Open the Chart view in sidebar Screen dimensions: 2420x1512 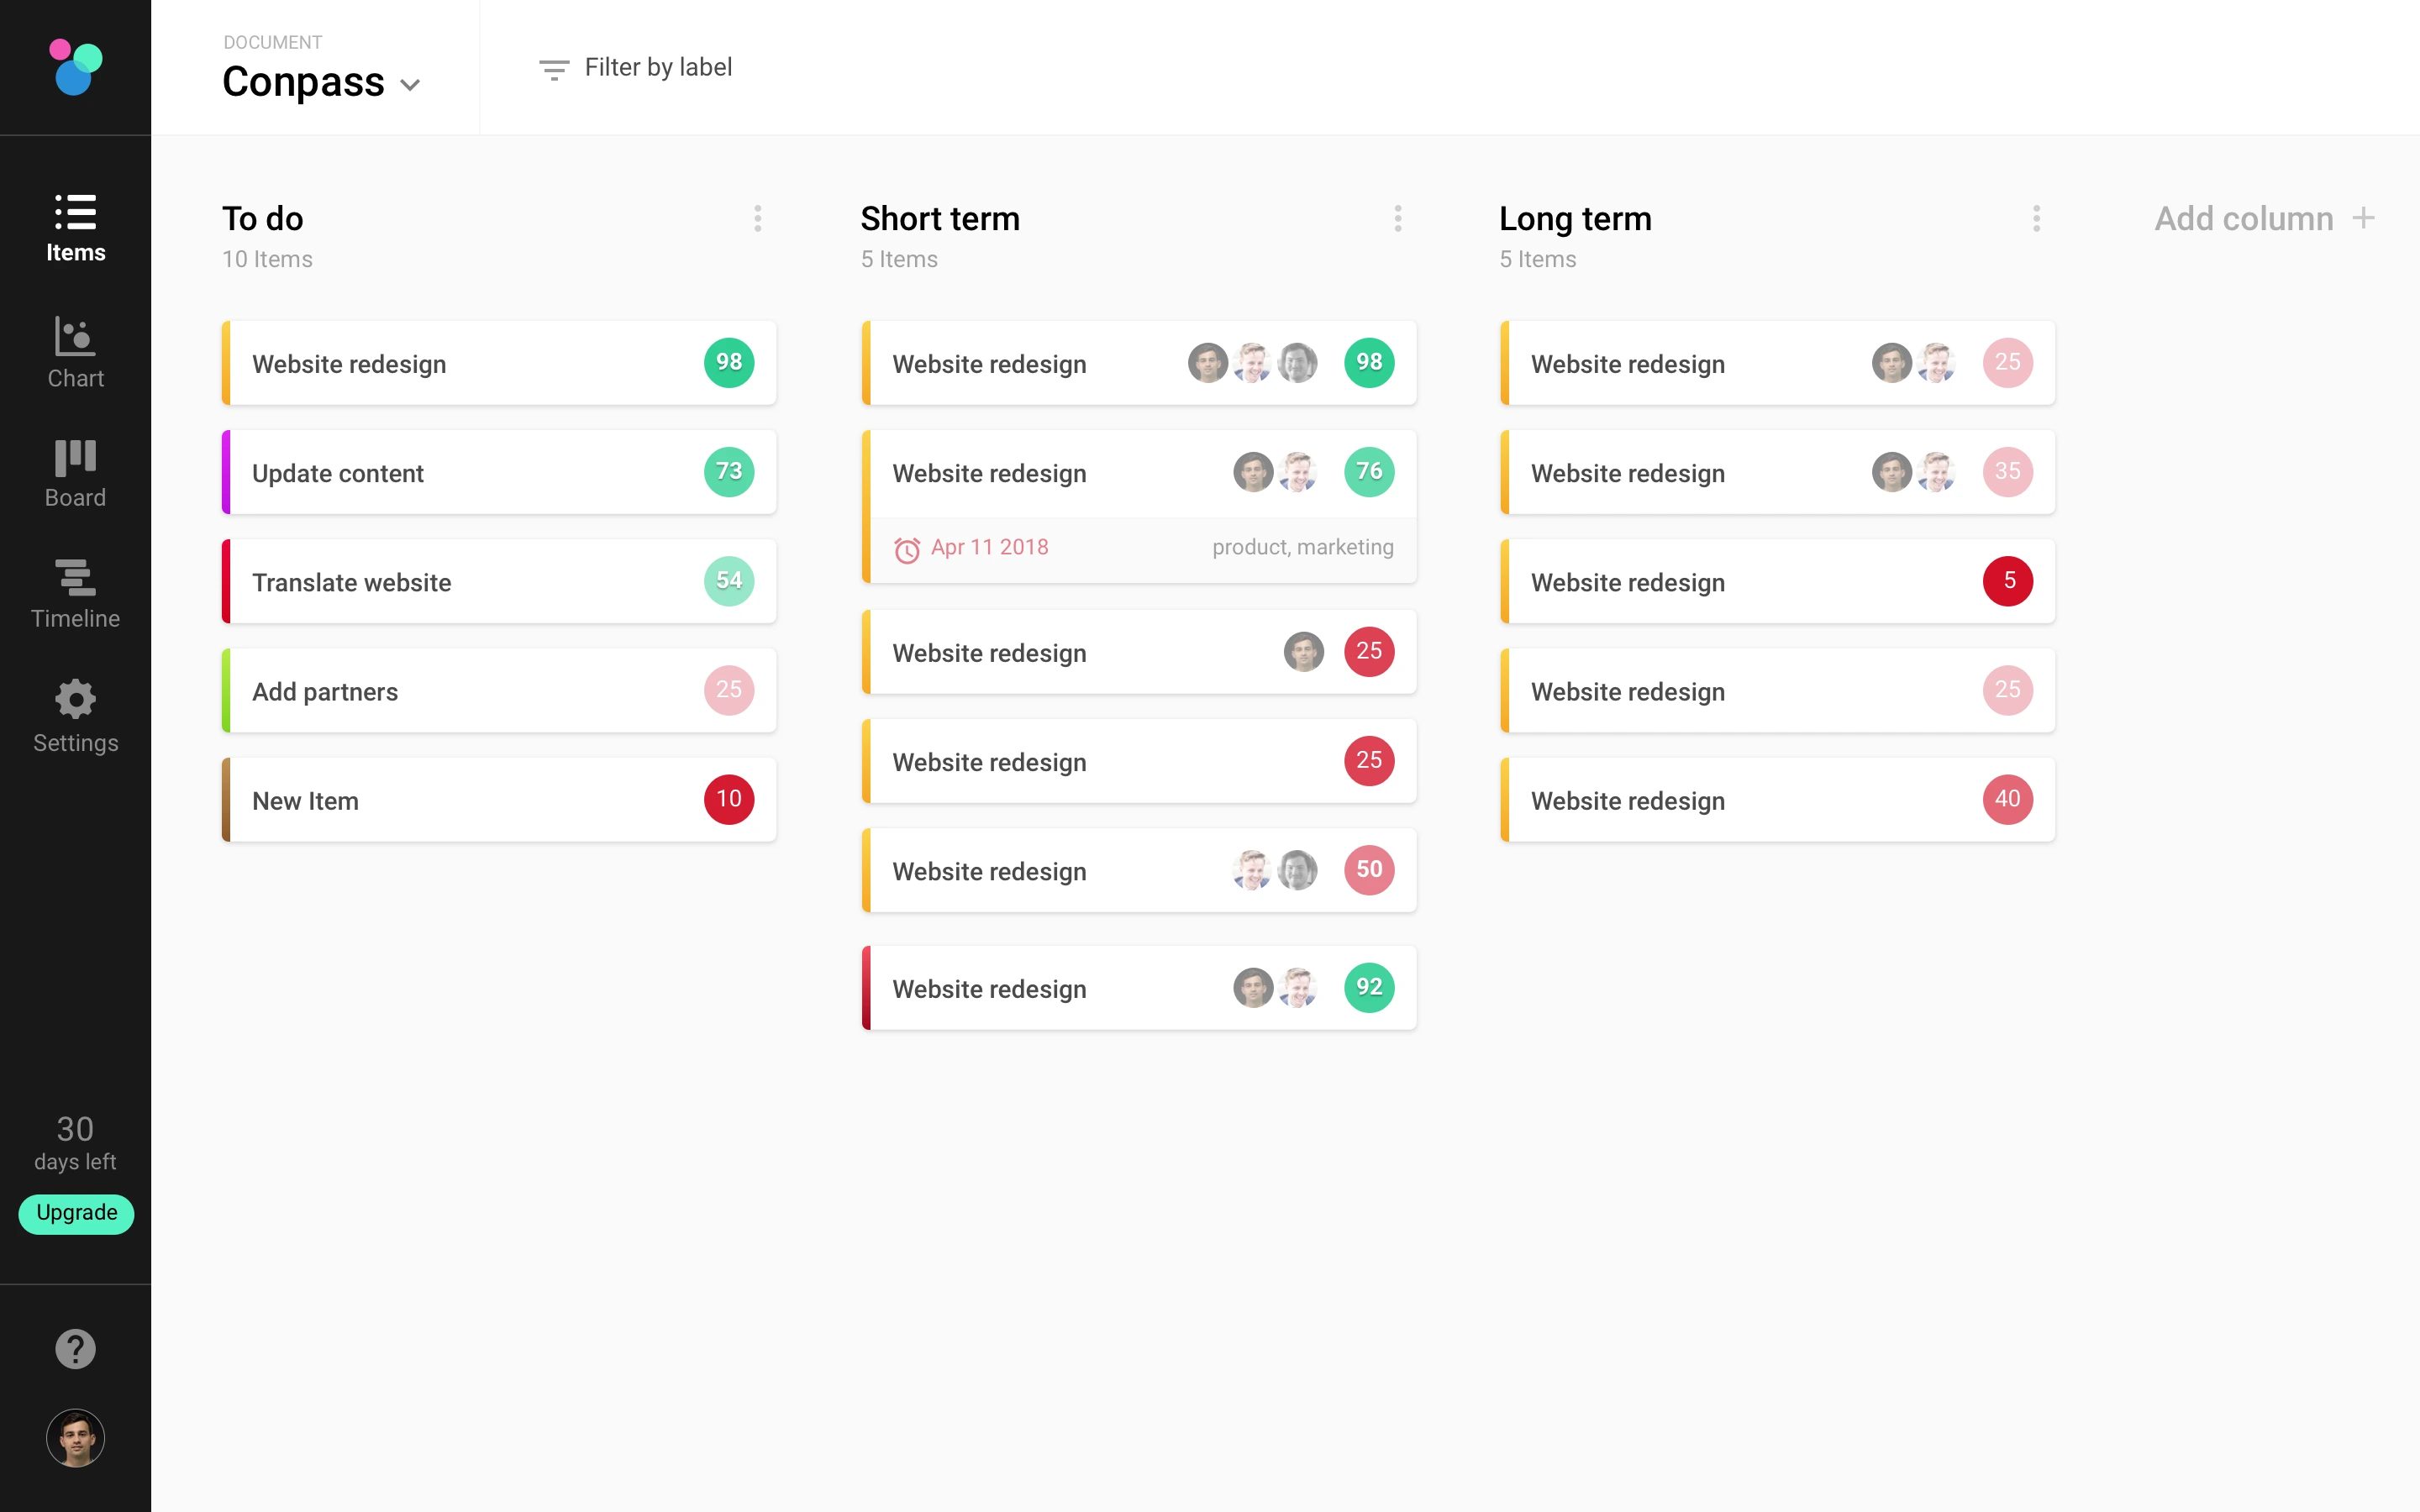coord(75,352)
